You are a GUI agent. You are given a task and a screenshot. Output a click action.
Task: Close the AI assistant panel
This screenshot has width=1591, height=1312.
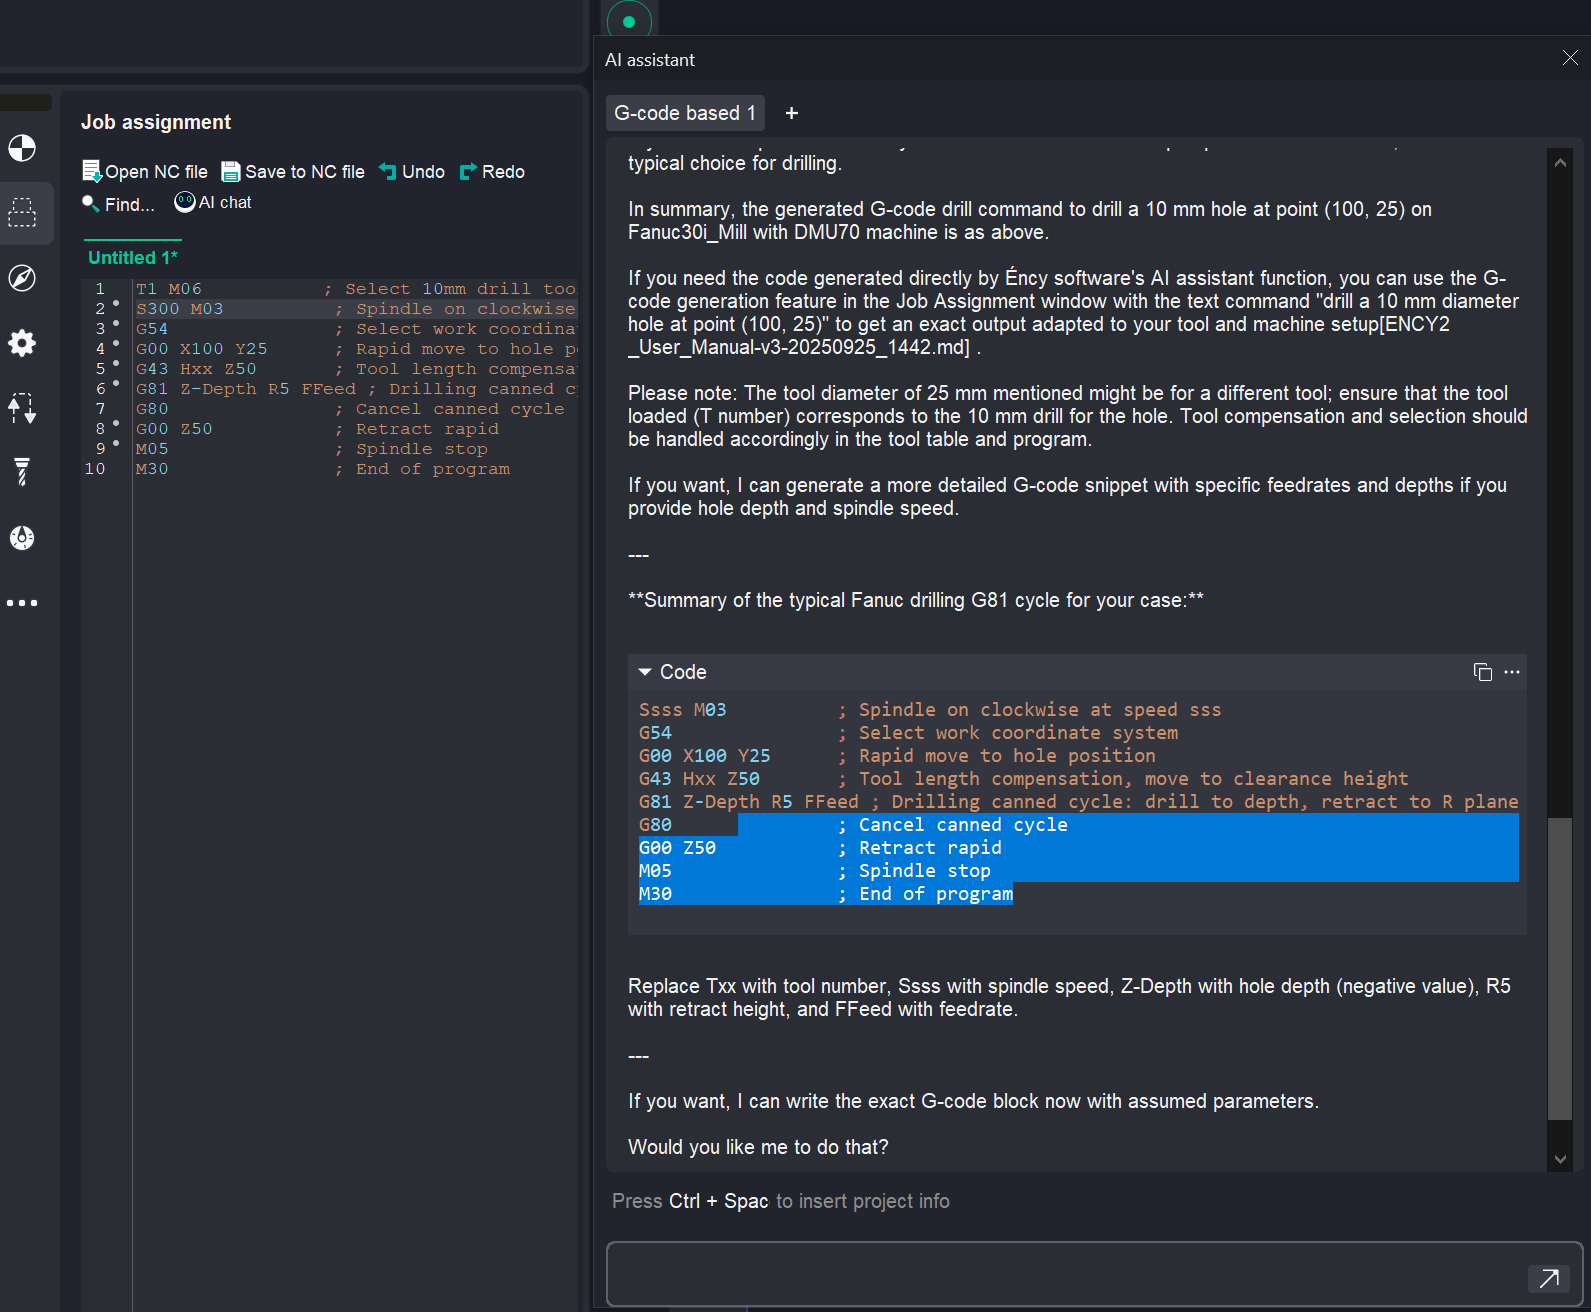coord(1569,58)
